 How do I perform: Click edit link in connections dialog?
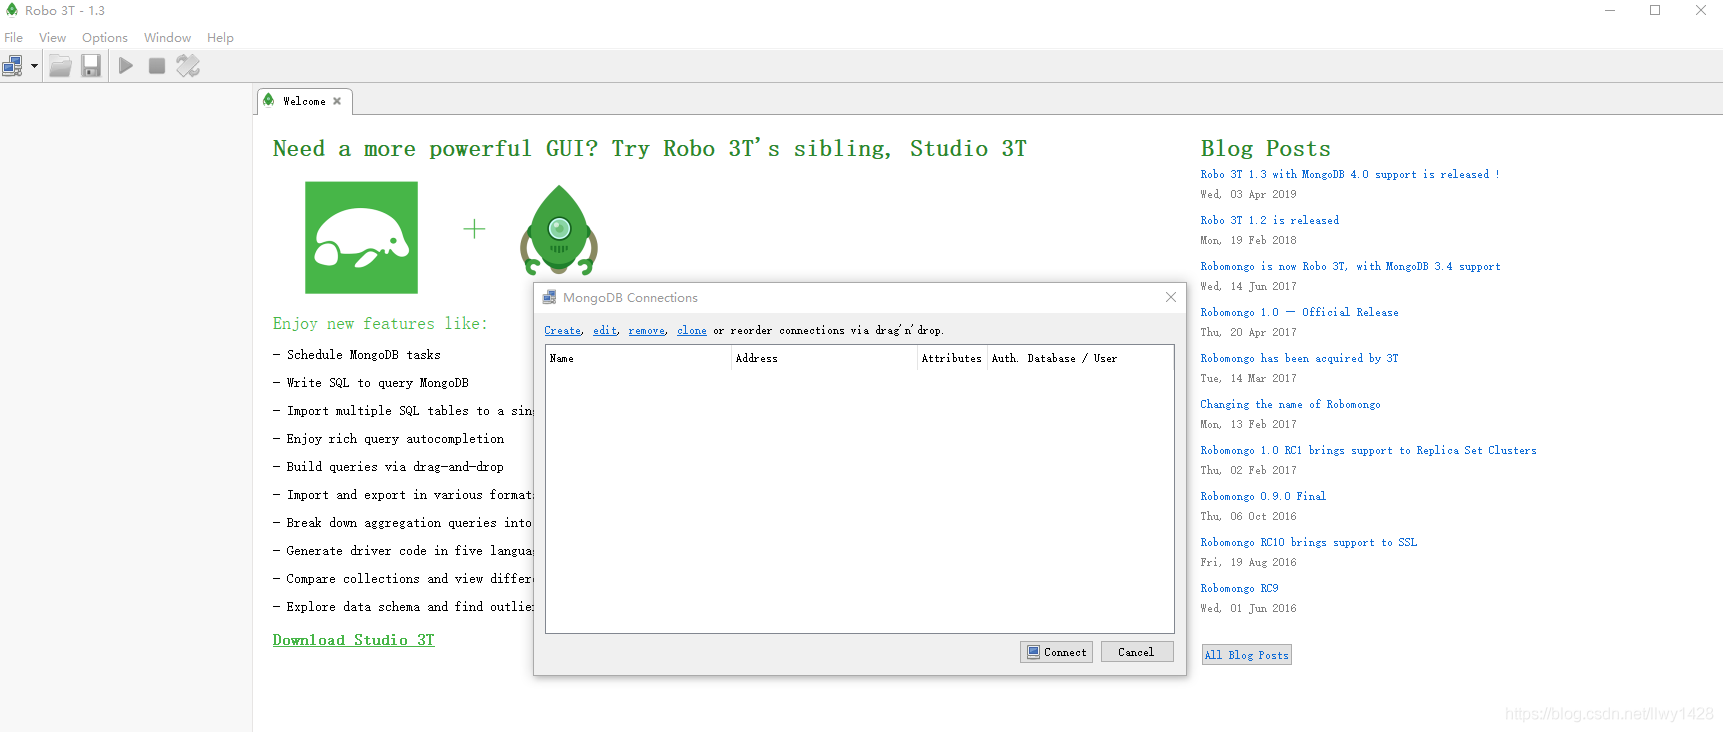[x=605, y=331]
